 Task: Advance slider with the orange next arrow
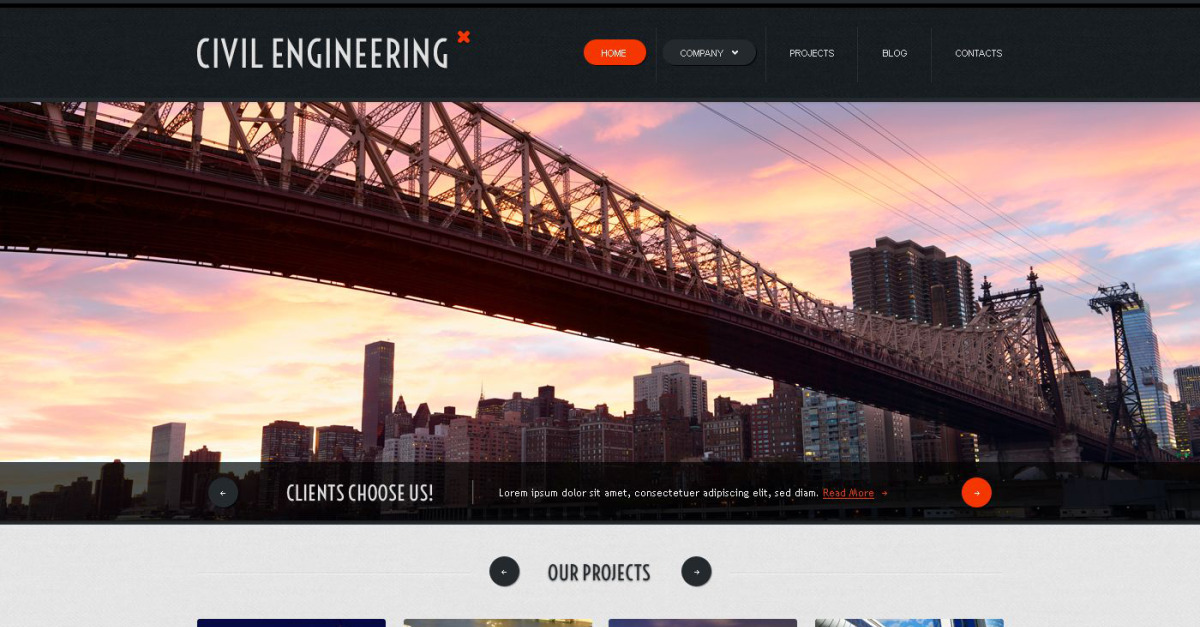coord(976,492)
